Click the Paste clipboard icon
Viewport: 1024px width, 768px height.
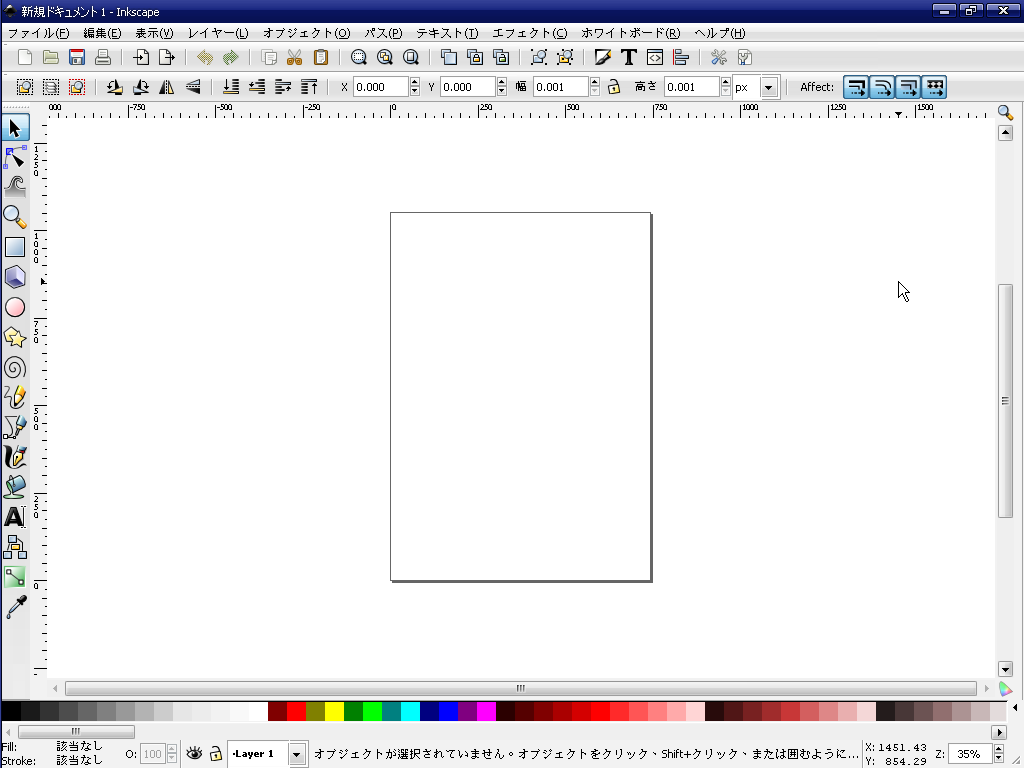tap(321, 57)
